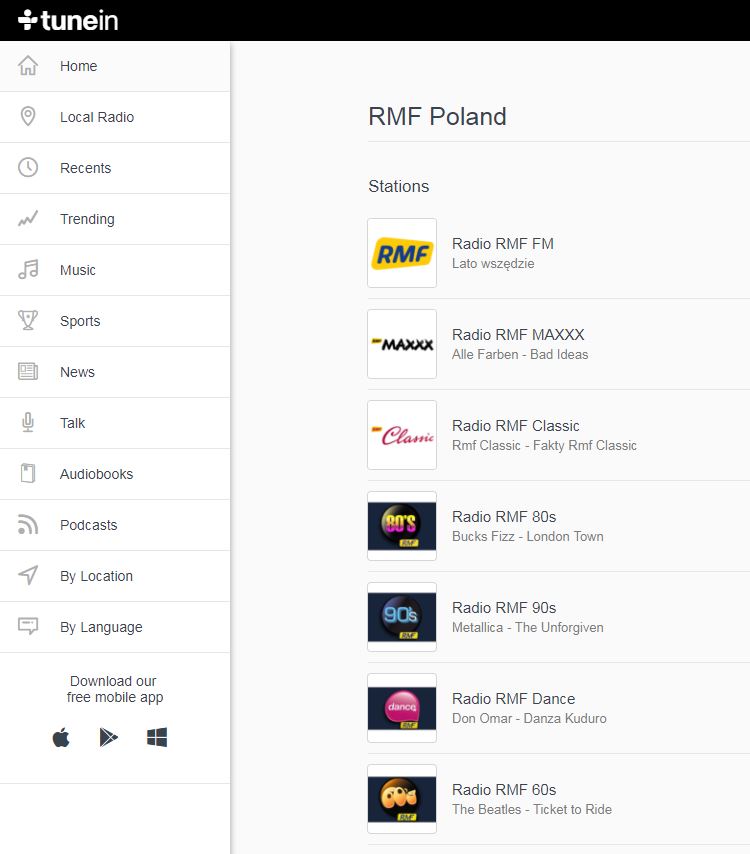Click 'Lato wszędzie' now-playing text
The height and width of the screenshot is (854, 750).
click(x=493, y=264)
